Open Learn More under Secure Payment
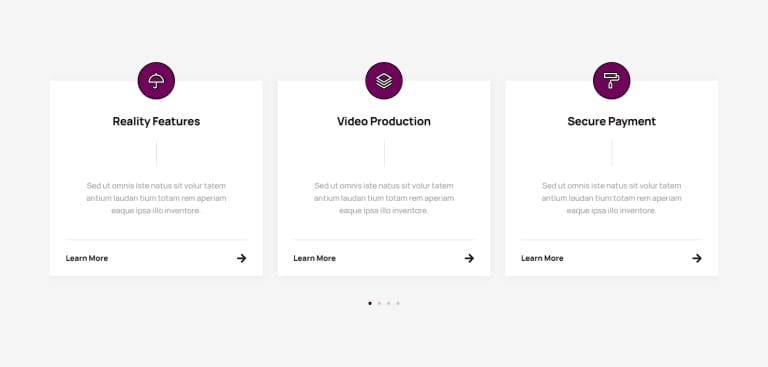The width and height of the screenshot is (768, 367). 542,258
